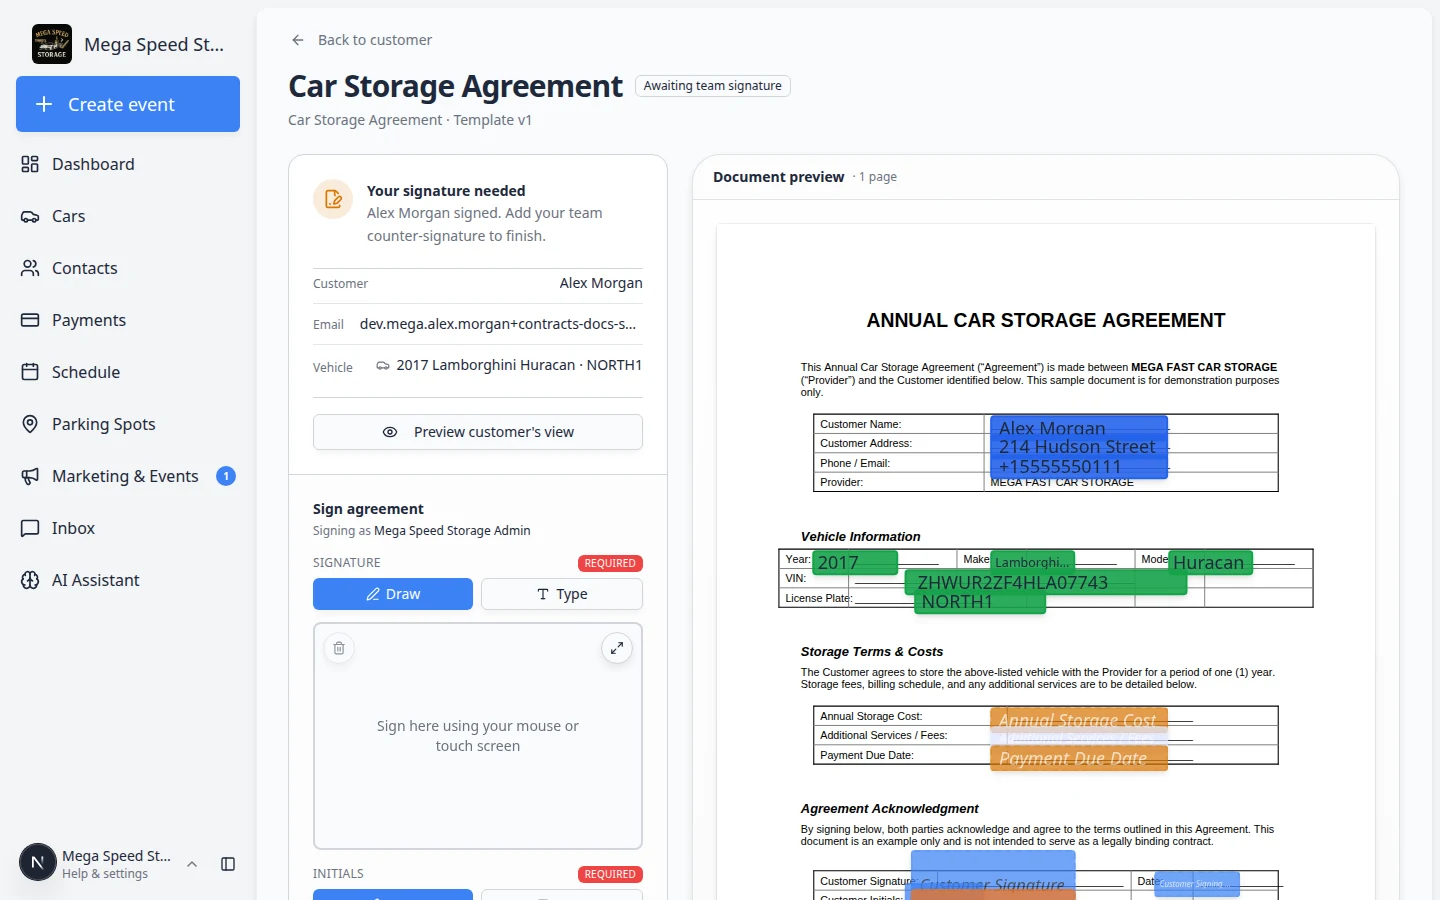This screenshot has width=1440, height=900.
Task: Click the Awaiting team signature badge
Action: 713,86
